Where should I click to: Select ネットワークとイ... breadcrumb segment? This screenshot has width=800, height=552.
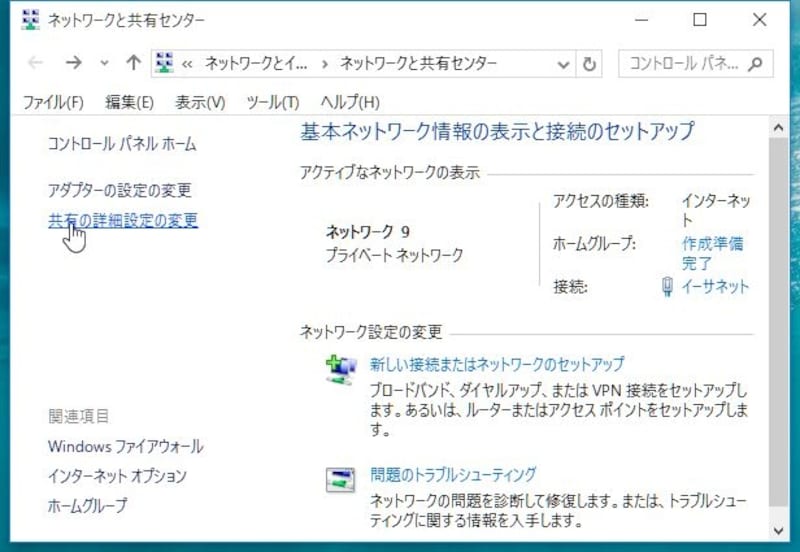click(256, 63)
